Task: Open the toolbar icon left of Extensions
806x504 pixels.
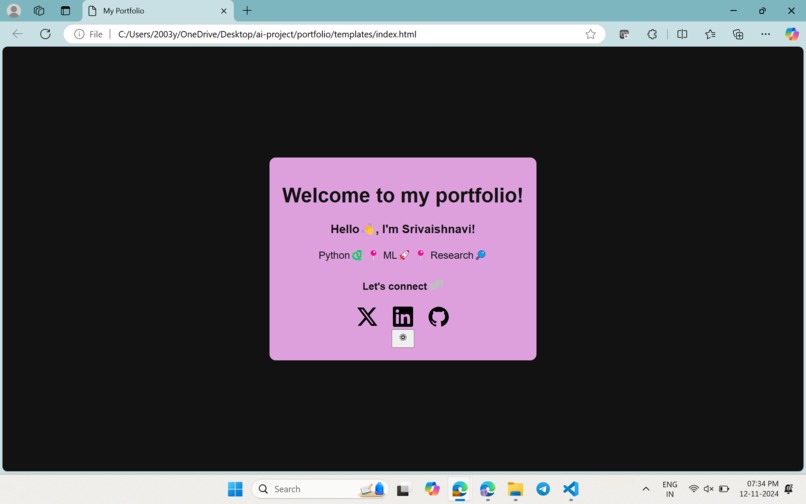Action: 624,34
